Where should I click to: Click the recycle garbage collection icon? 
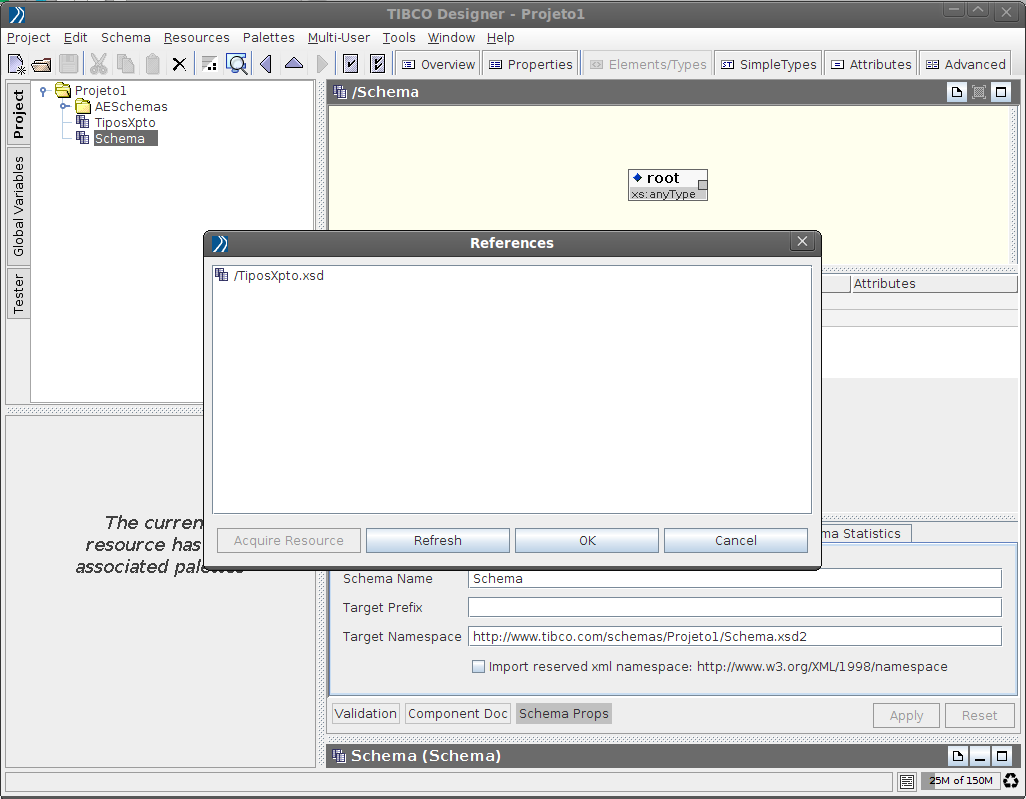[x=1011, y=781]
